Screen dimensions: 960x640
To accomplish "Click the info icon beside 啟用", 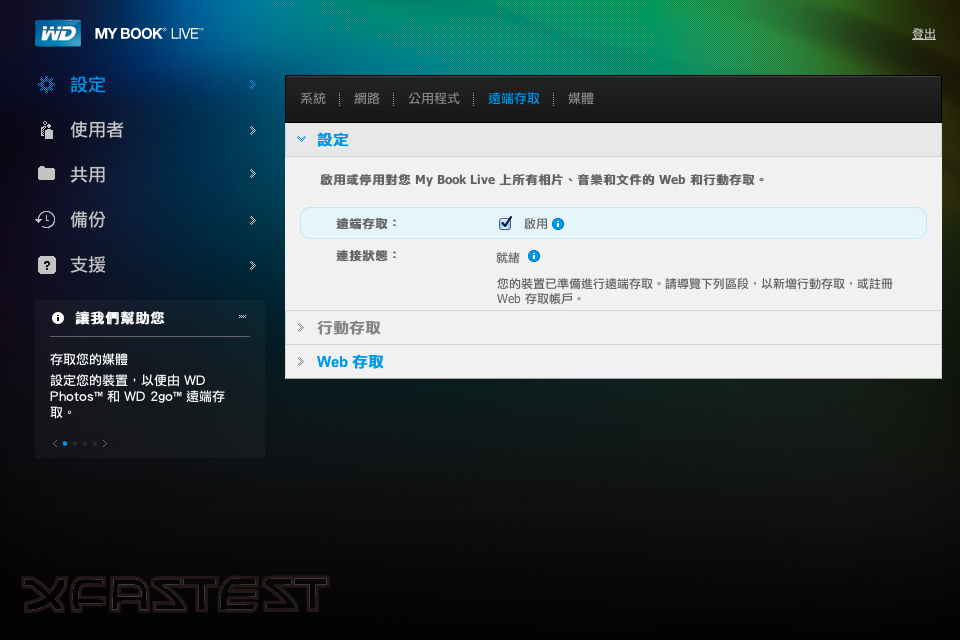I will pyautogui.click(x=558, y=224).
